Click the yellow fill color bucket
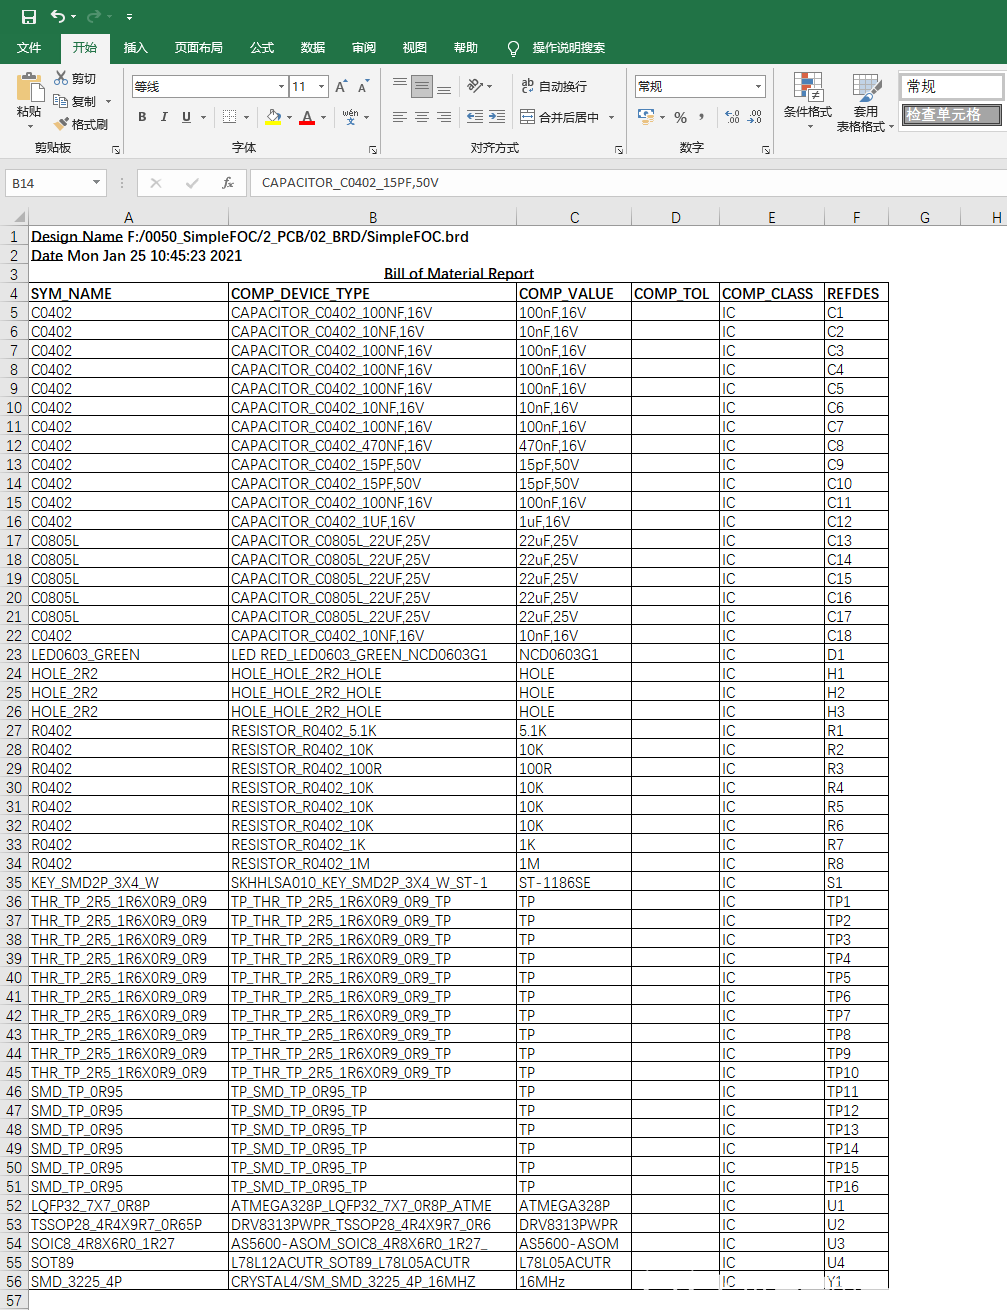1007x1310 pixels. [x=273, y=117]
